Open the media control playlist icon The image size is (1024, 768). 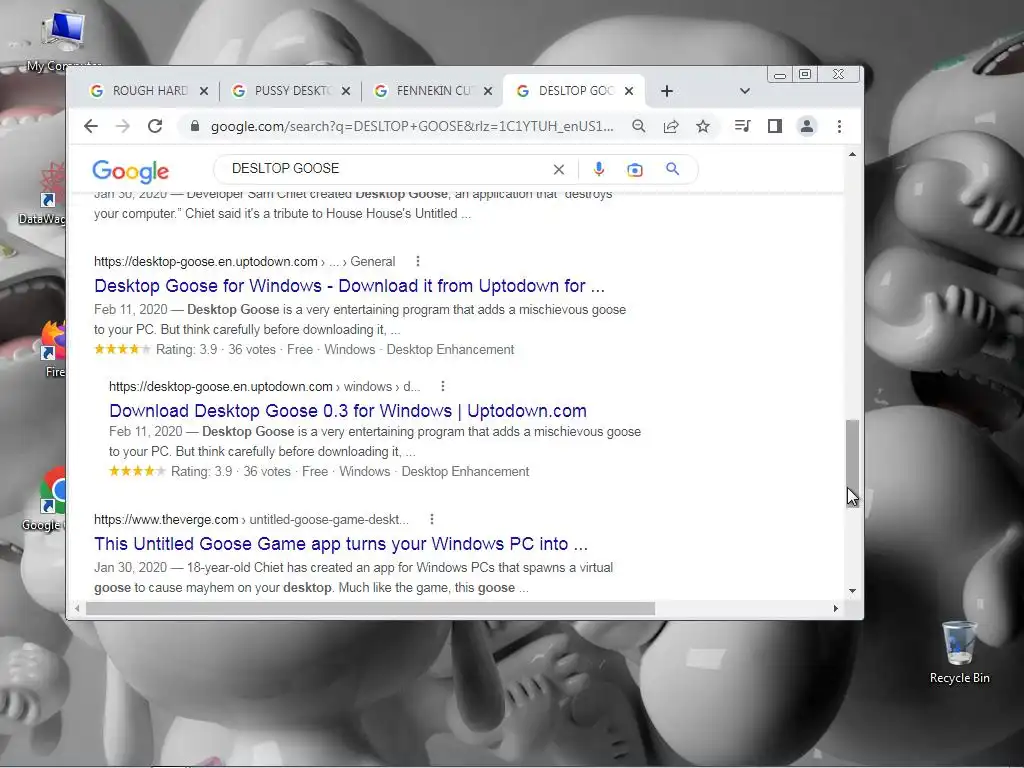point(743,126)
